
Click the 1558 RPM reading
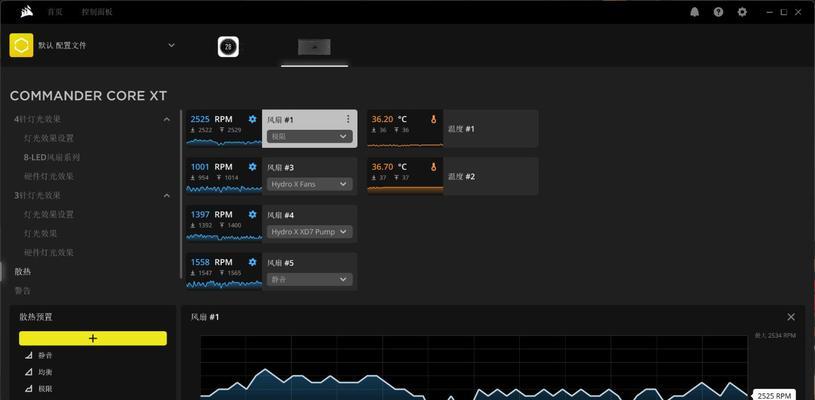click(x=211, y=262)
